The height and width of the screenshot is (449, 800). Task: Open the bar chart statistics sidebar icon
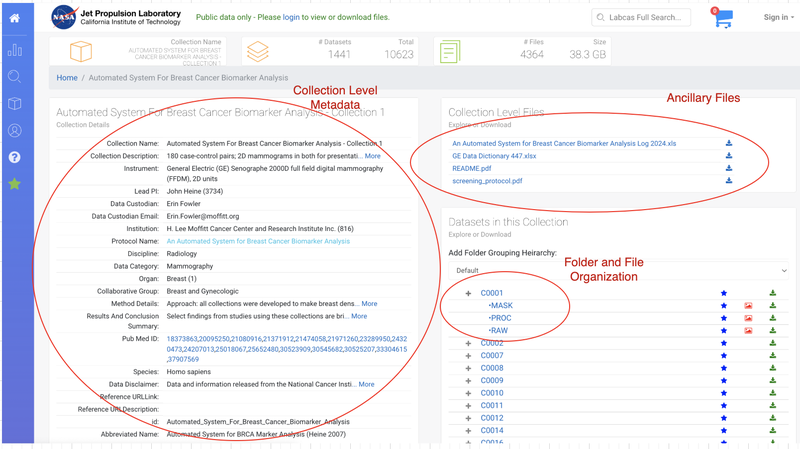14,50
